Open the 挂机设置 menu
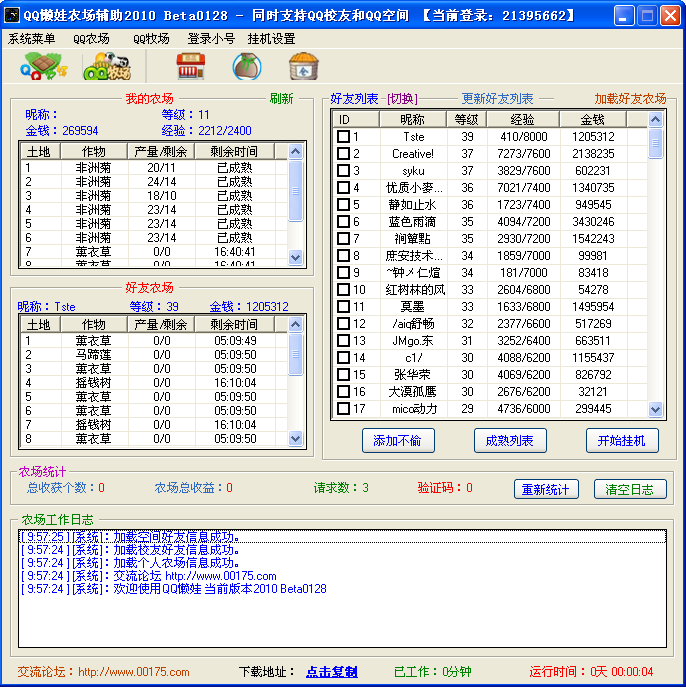The height and width of the screenshot is (687, 686). coord(271,39)
